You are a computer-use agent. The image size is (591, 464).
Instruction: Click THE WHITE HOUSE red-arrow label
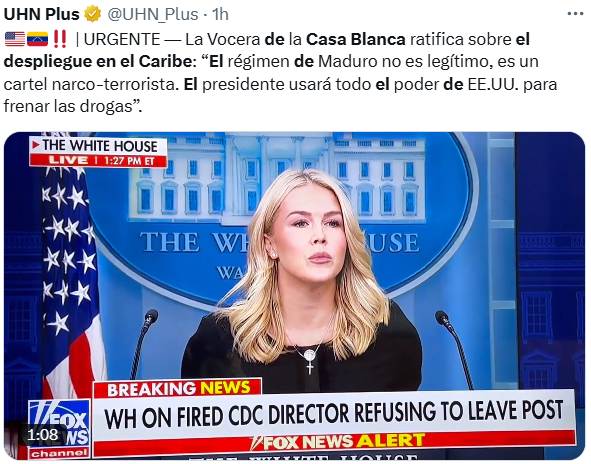coord(98,145)
